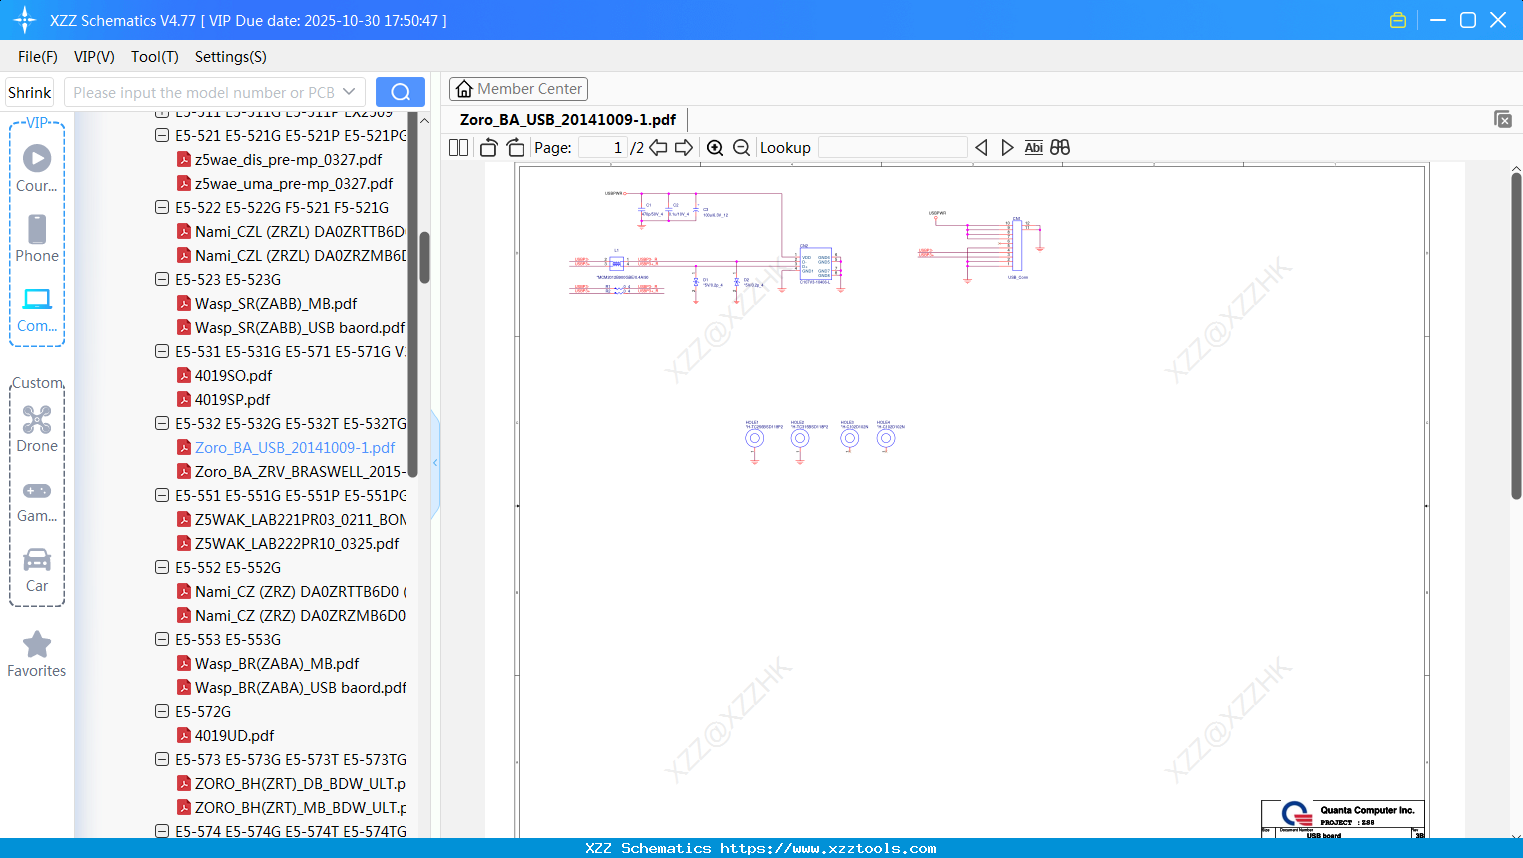Click the binoculars search icon

(1060, 148)
